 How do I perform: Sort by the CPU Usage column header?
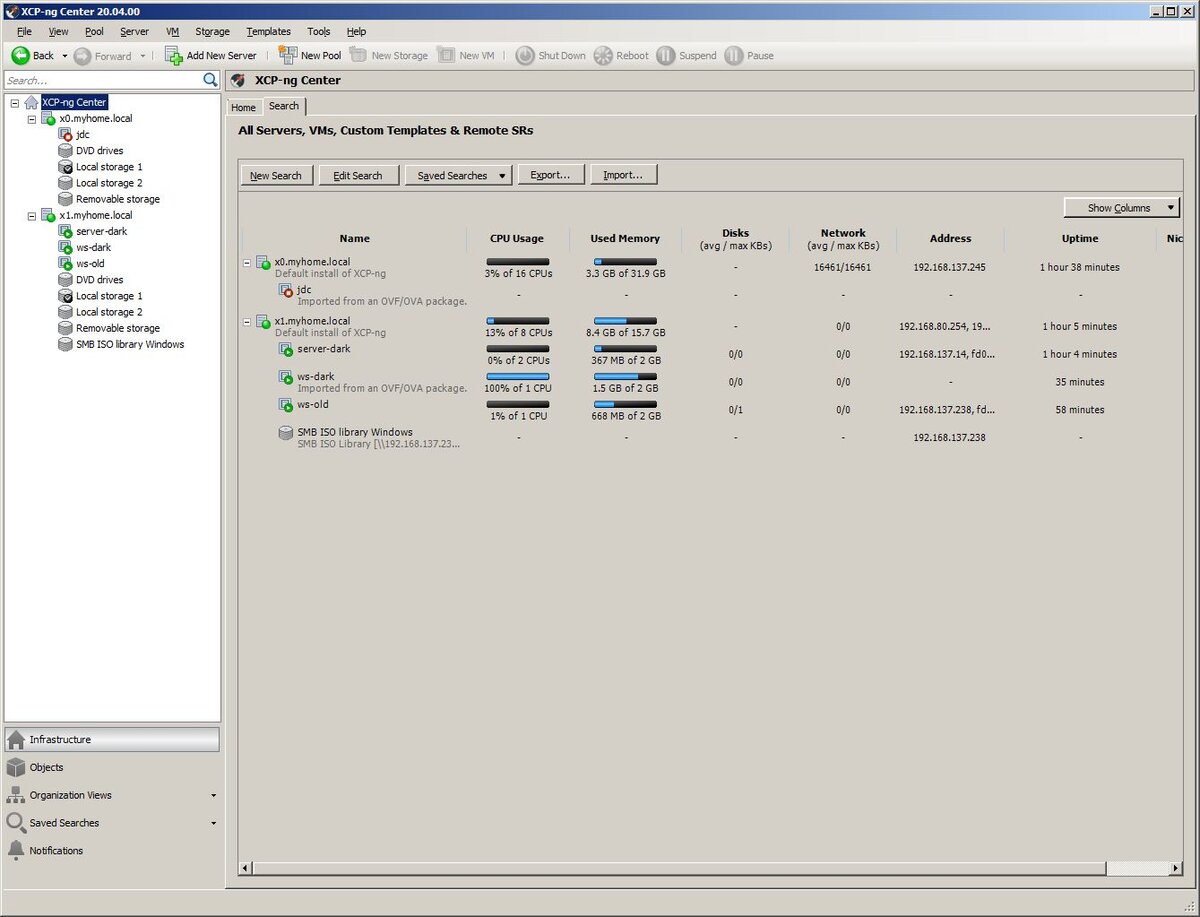[x=517, y=239]
